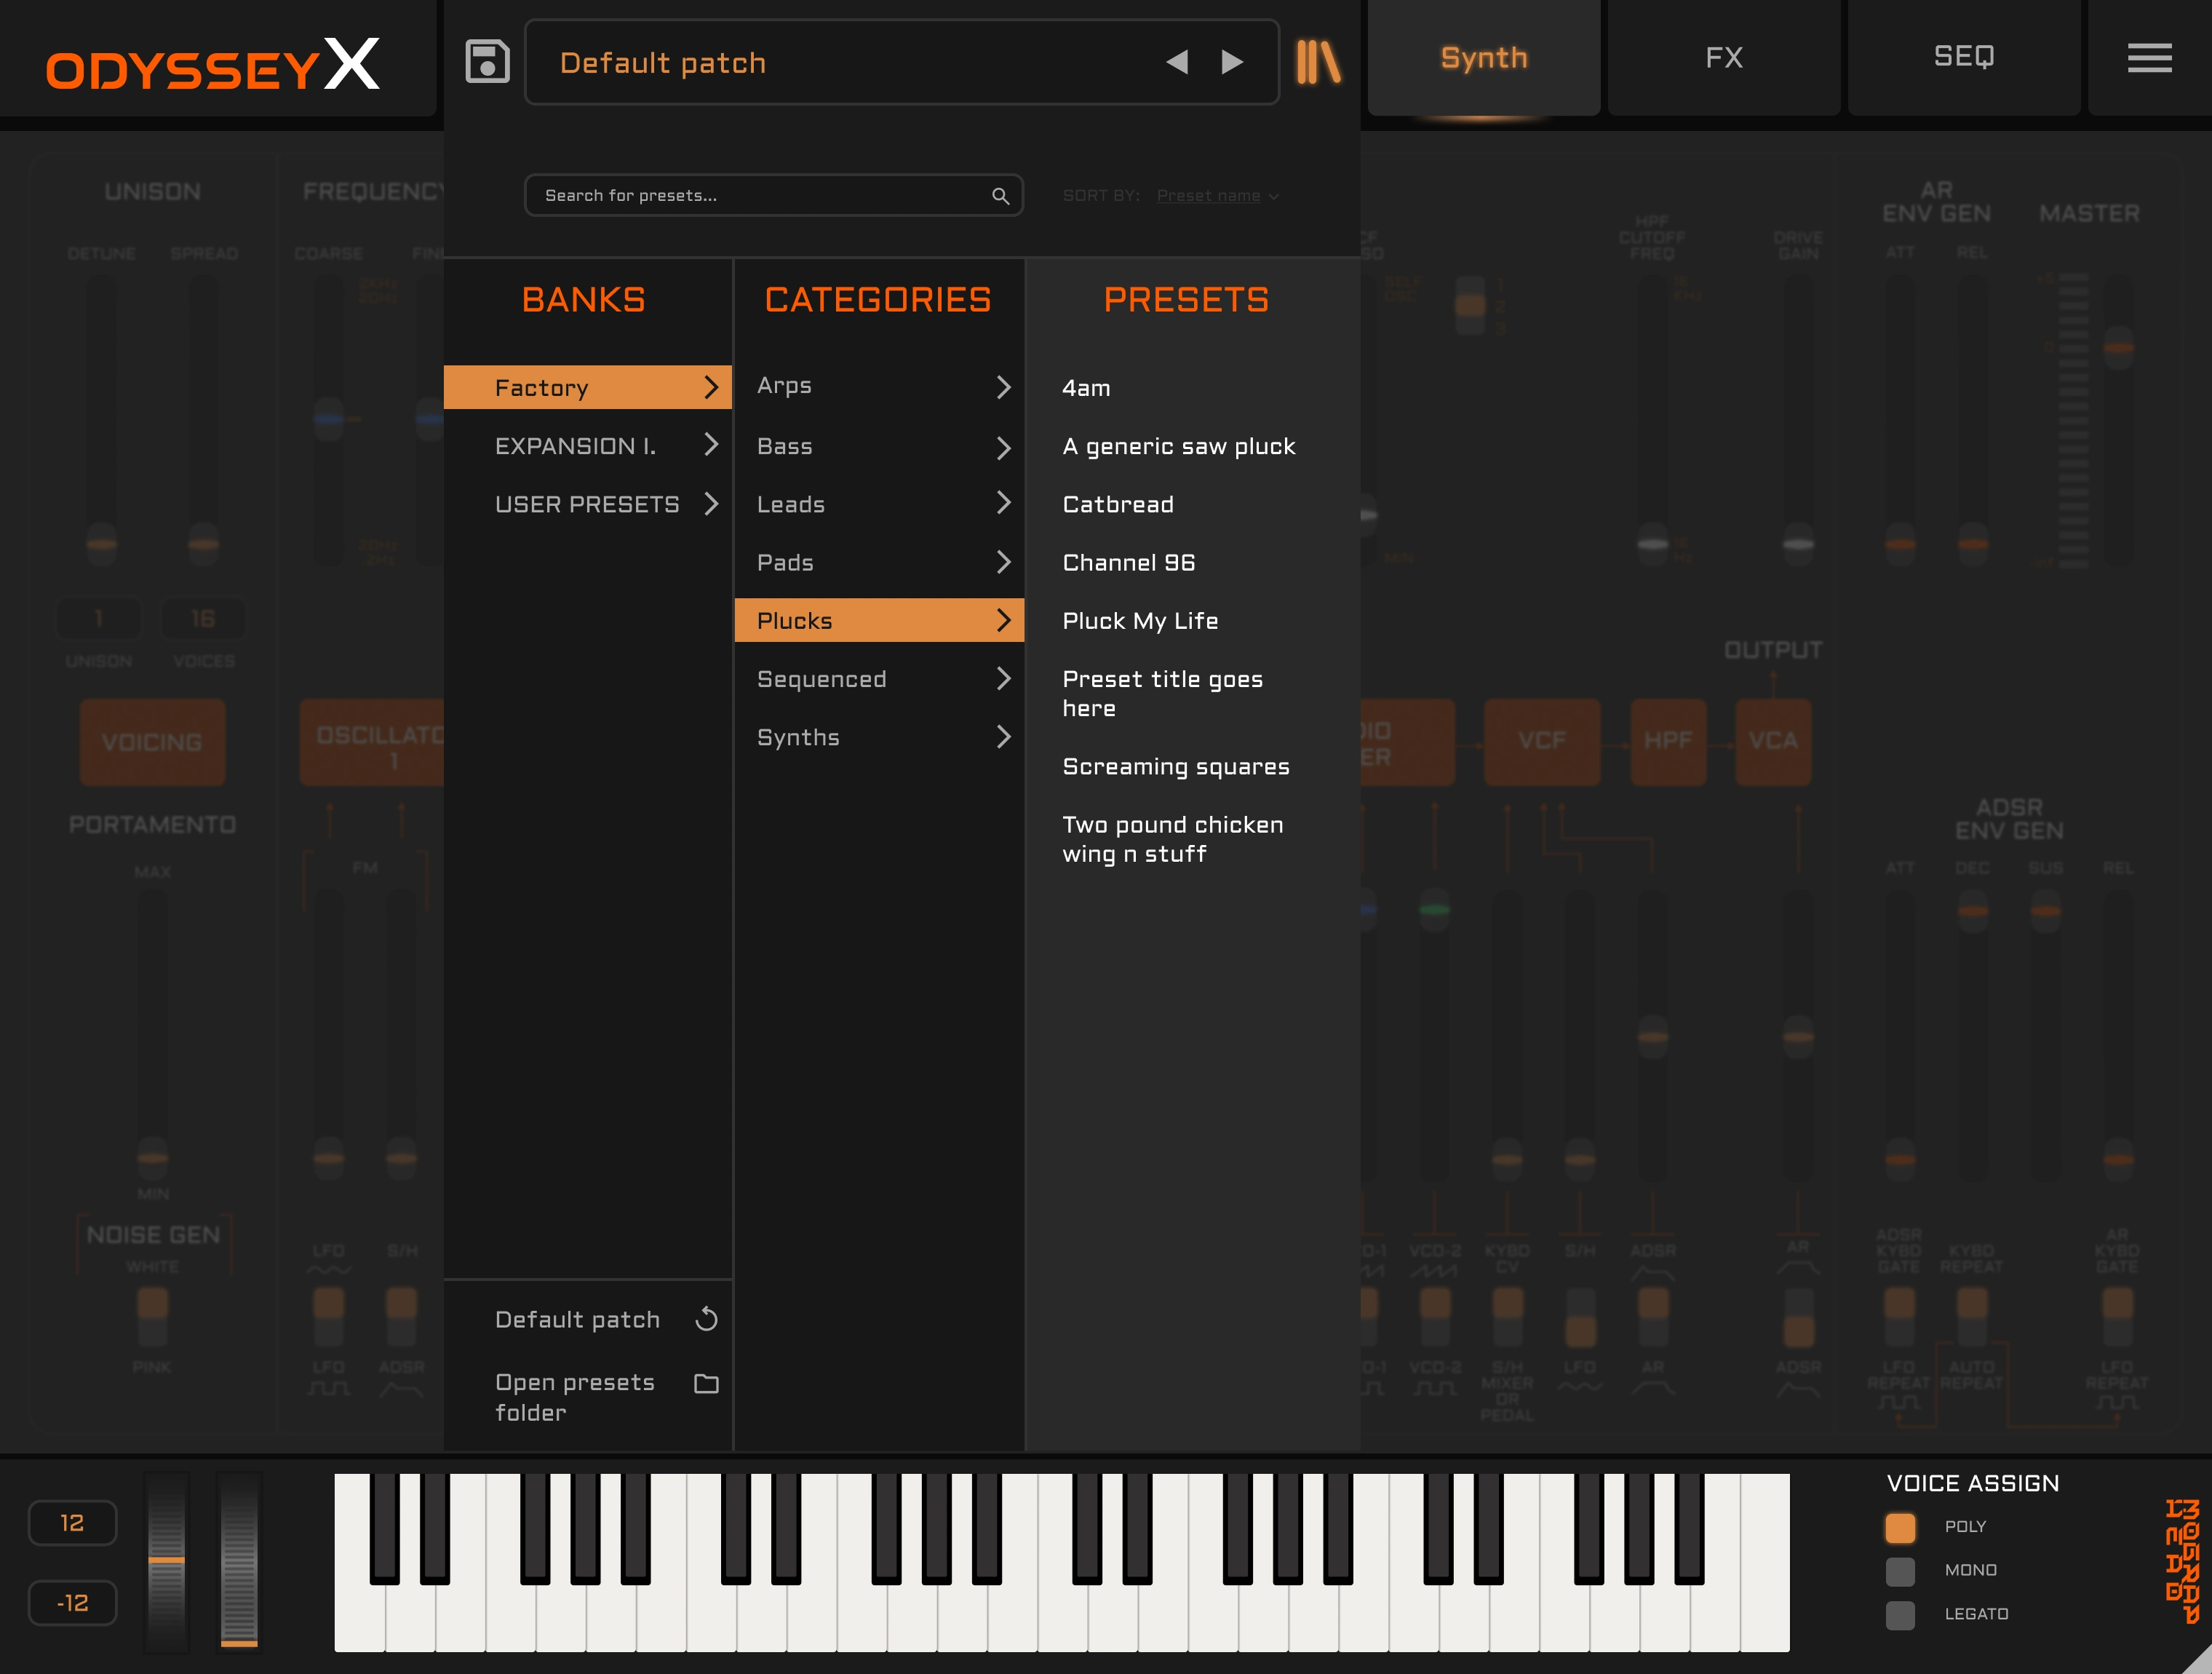Toggle KYBD REPEAT / AUTO REPEAT switch

[1972, 1316]
